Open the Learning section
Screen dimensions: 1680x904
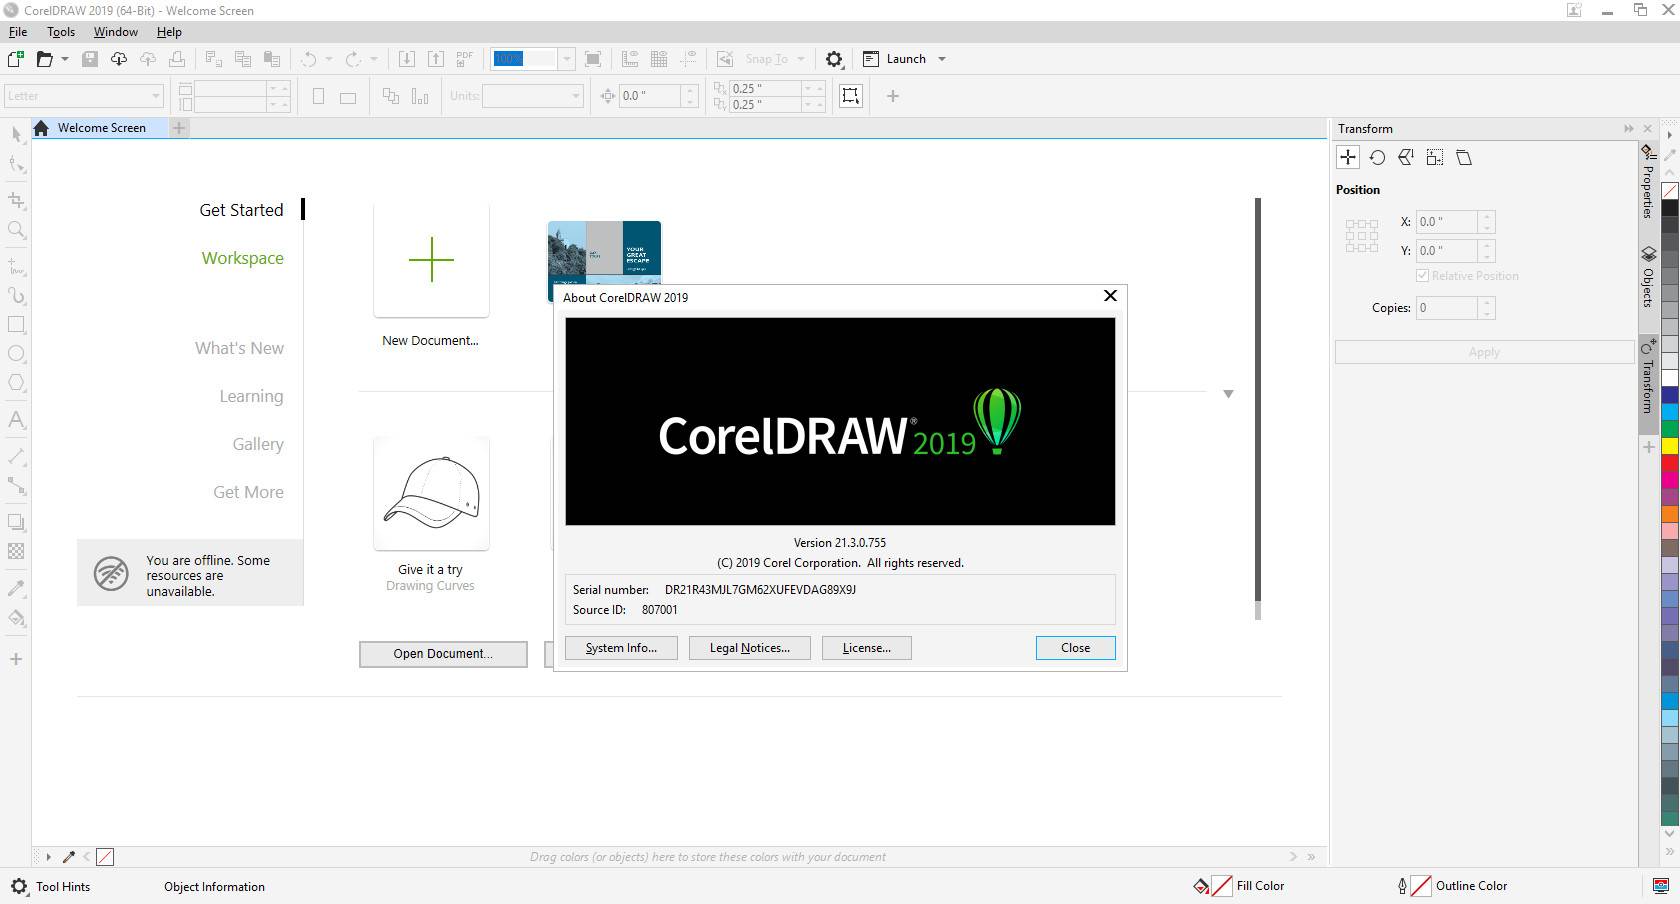[x=251, y=396]
